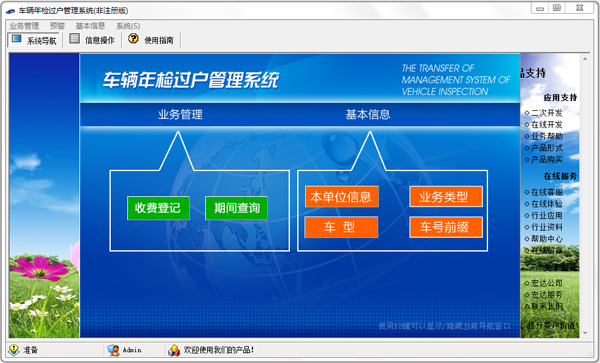Click the 车辆年检过户管理系统 banner title
Screen dimensions: 600x363
[x=191, y=80]
